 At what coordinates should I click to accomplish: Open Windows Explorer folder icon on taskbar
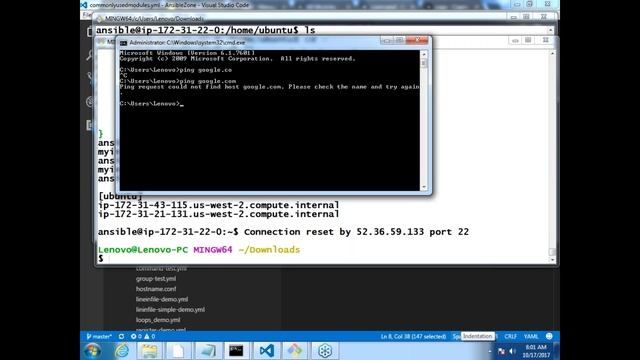[149, 351]
